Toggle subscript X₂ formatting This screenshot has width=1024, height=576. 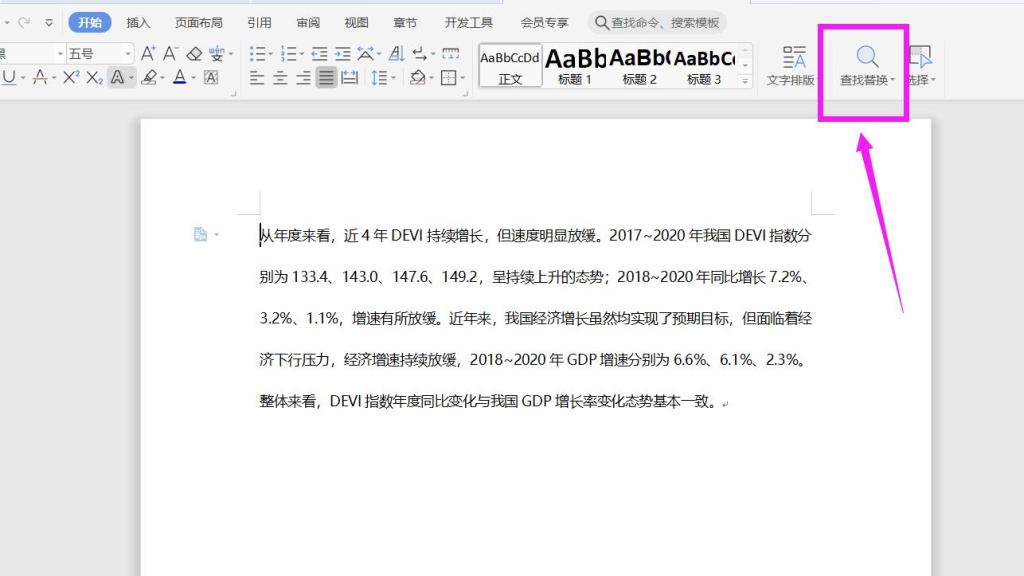click(x=95, y=78)
